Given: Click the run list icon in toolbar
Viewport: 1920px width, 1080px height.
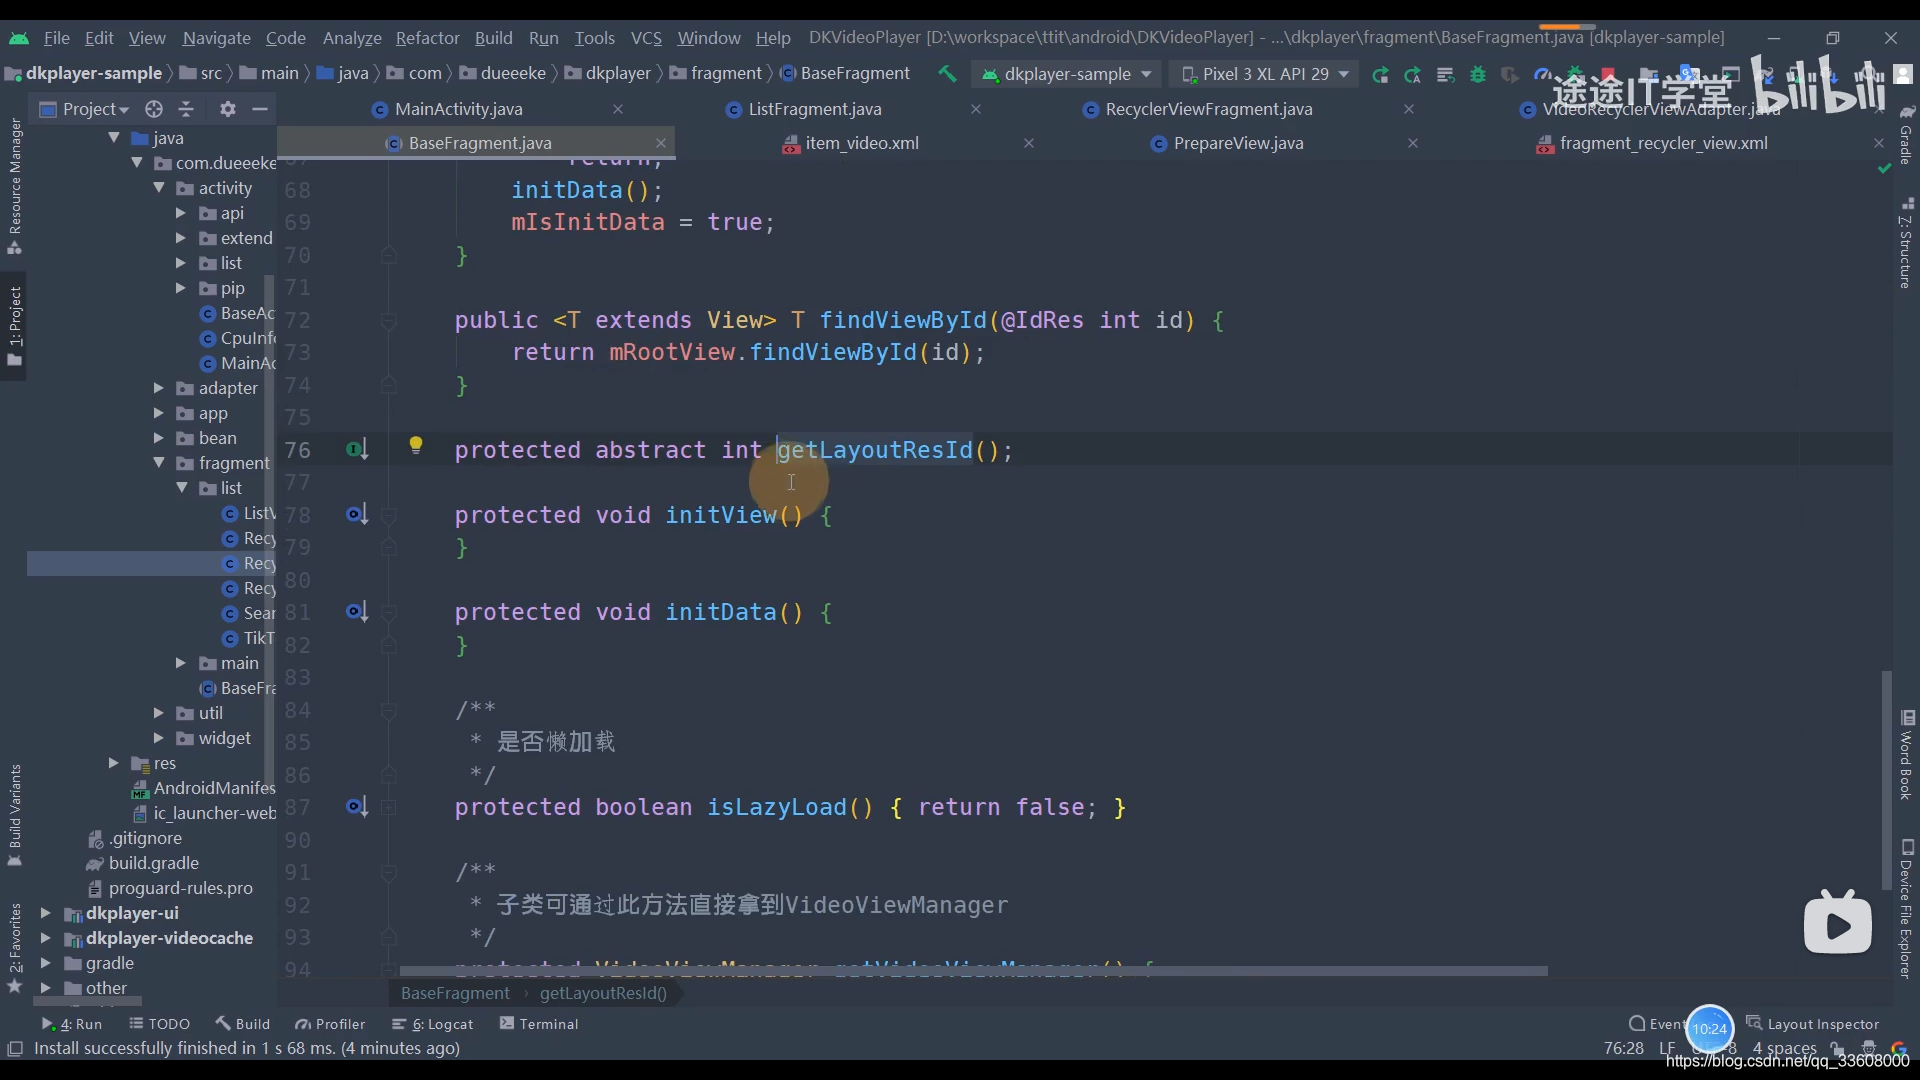Looking at the screenshot, I should pyautogui.click(x=1445, y=74).
